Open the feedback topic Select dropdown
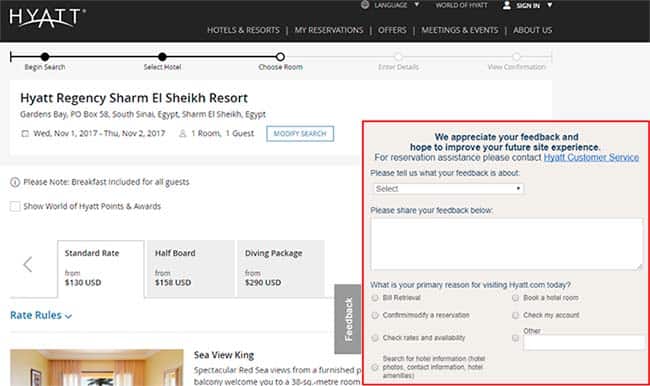 448,189
